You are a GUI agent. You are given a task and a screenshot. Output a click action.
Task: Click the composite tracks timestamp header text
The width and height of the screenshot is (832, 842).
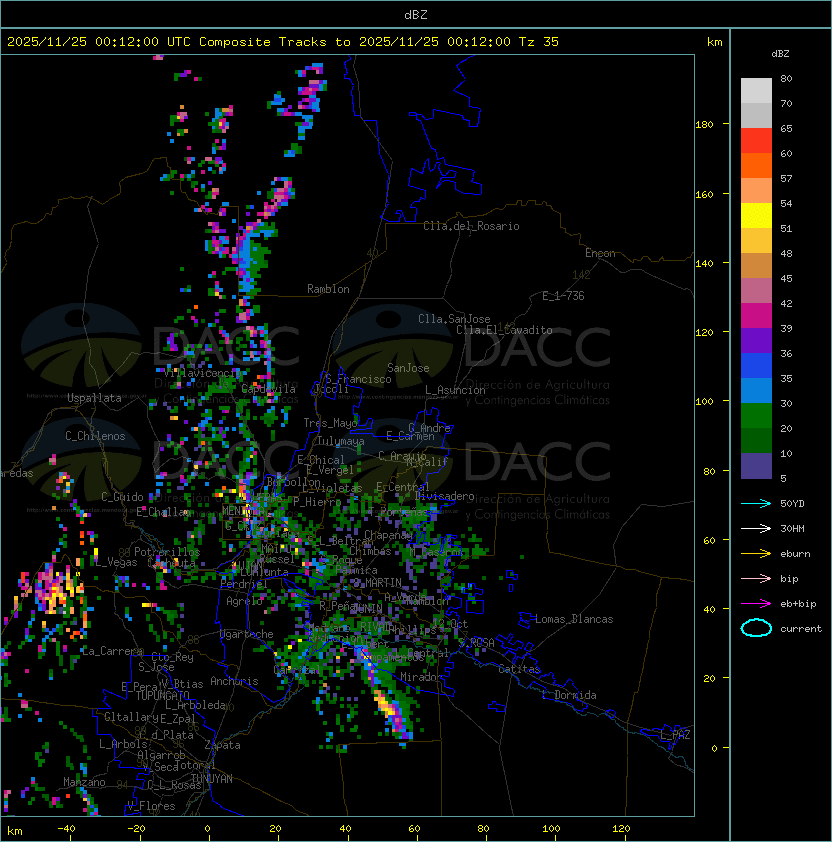tap(283, 42)
